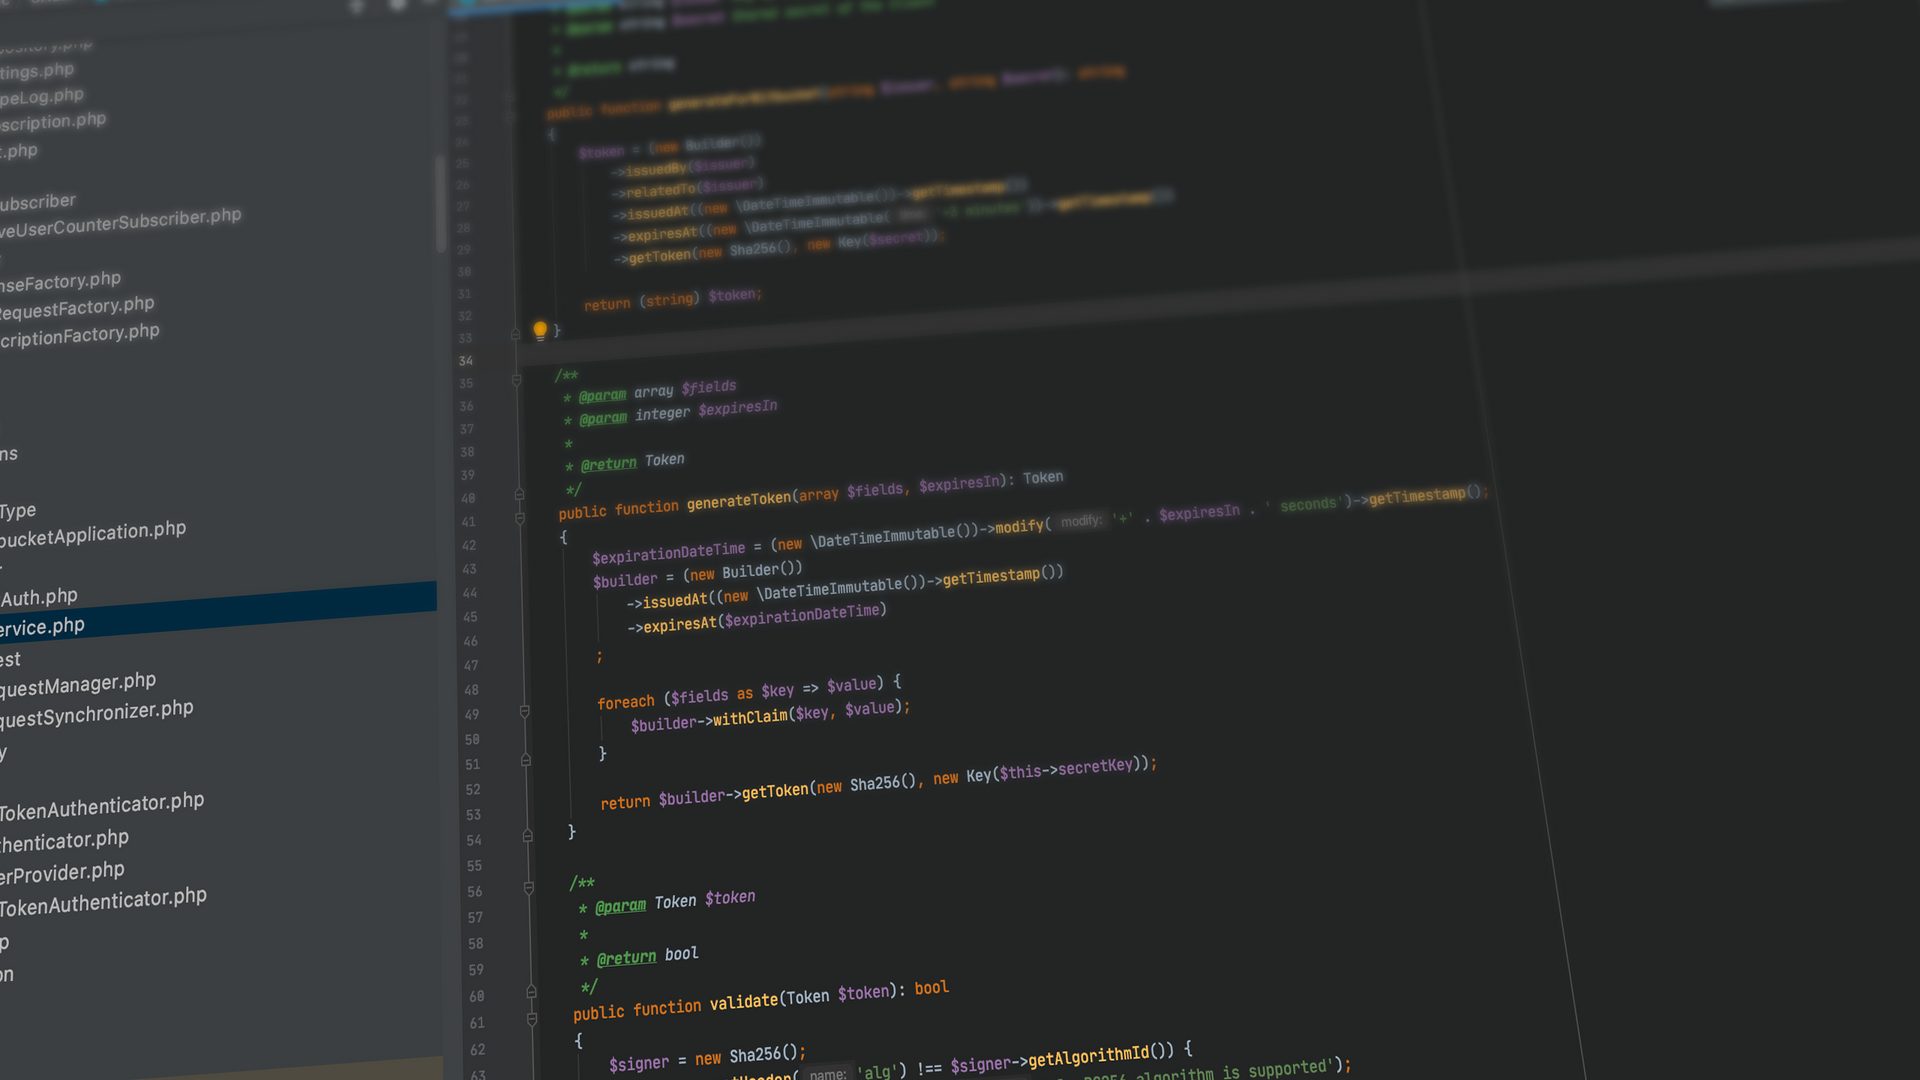Viewport: 1920px width, 1080px height.
Task: Click fold end marker beside lightbulb
Action: click(x=515, y=334)
